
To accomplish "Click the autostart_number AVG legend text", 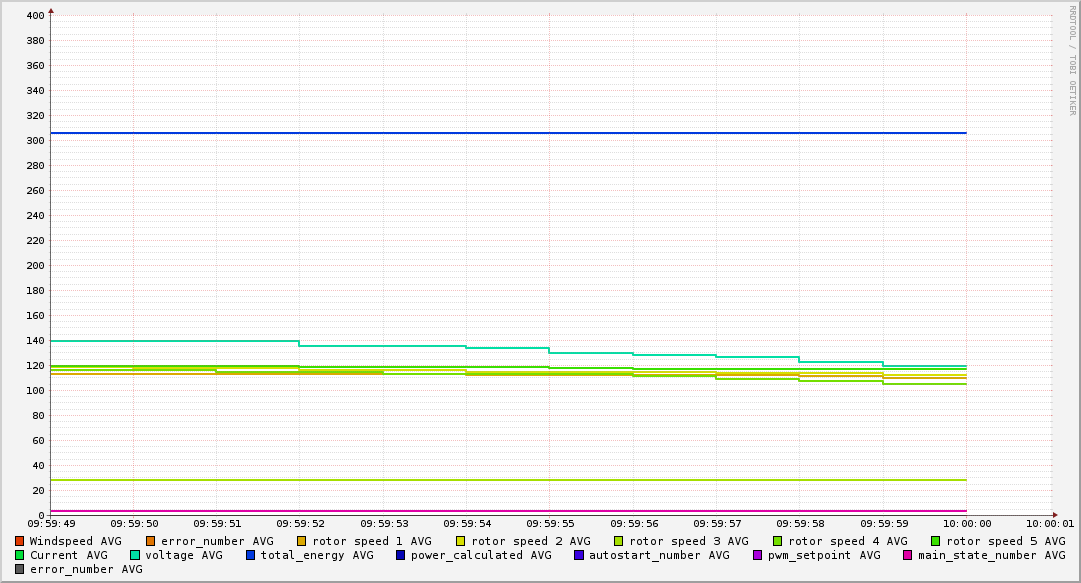I will point(659,555).
